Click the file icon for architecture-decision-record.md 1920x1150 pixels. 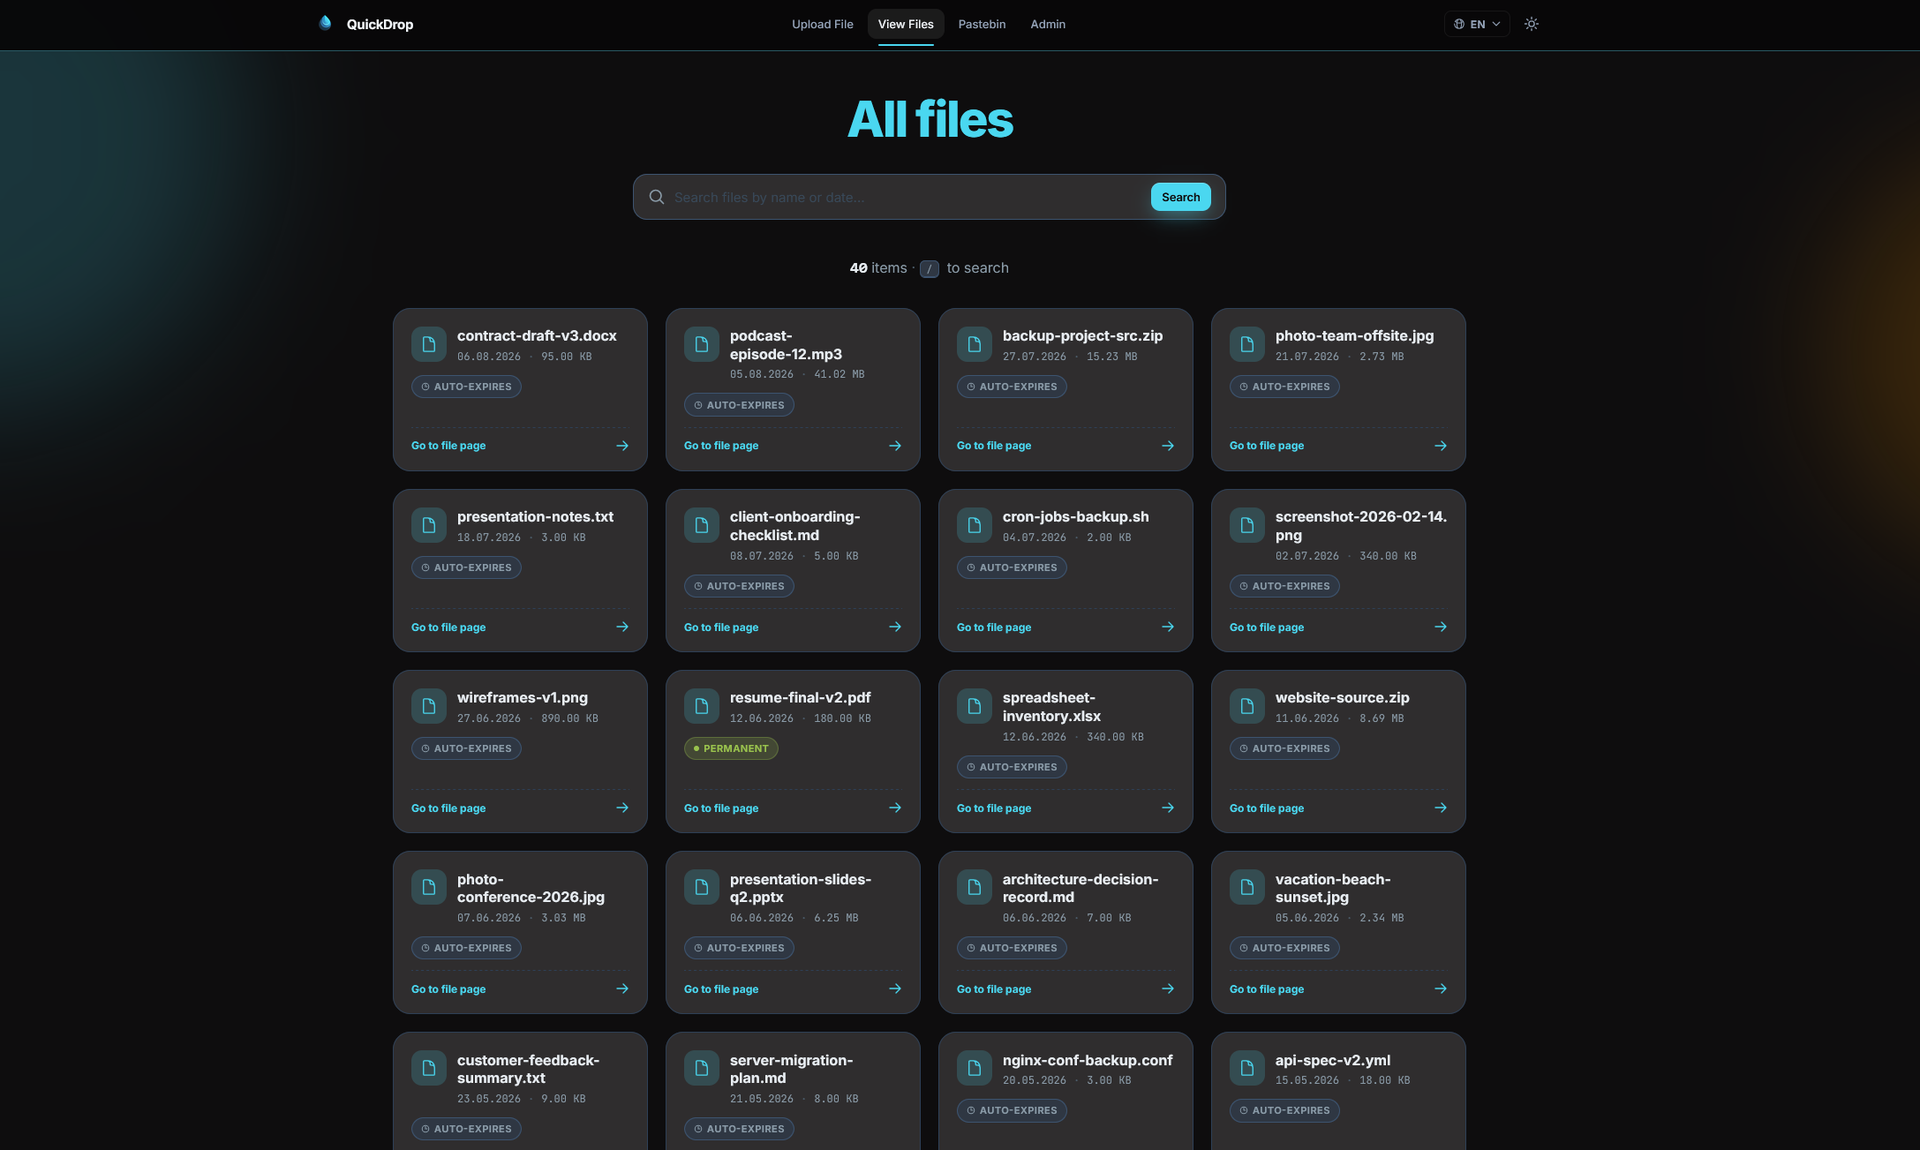[974, 887]
